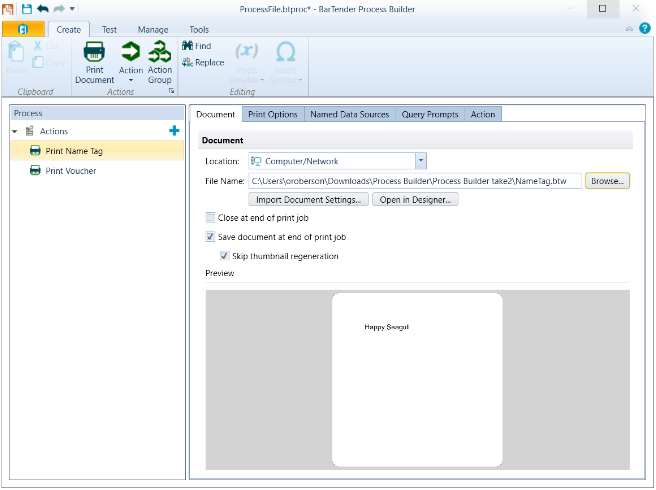The width and height of the screenshot is (656, 490).
Task: Open the Location Computer/Network dropdown
Action: pos(421,160)
